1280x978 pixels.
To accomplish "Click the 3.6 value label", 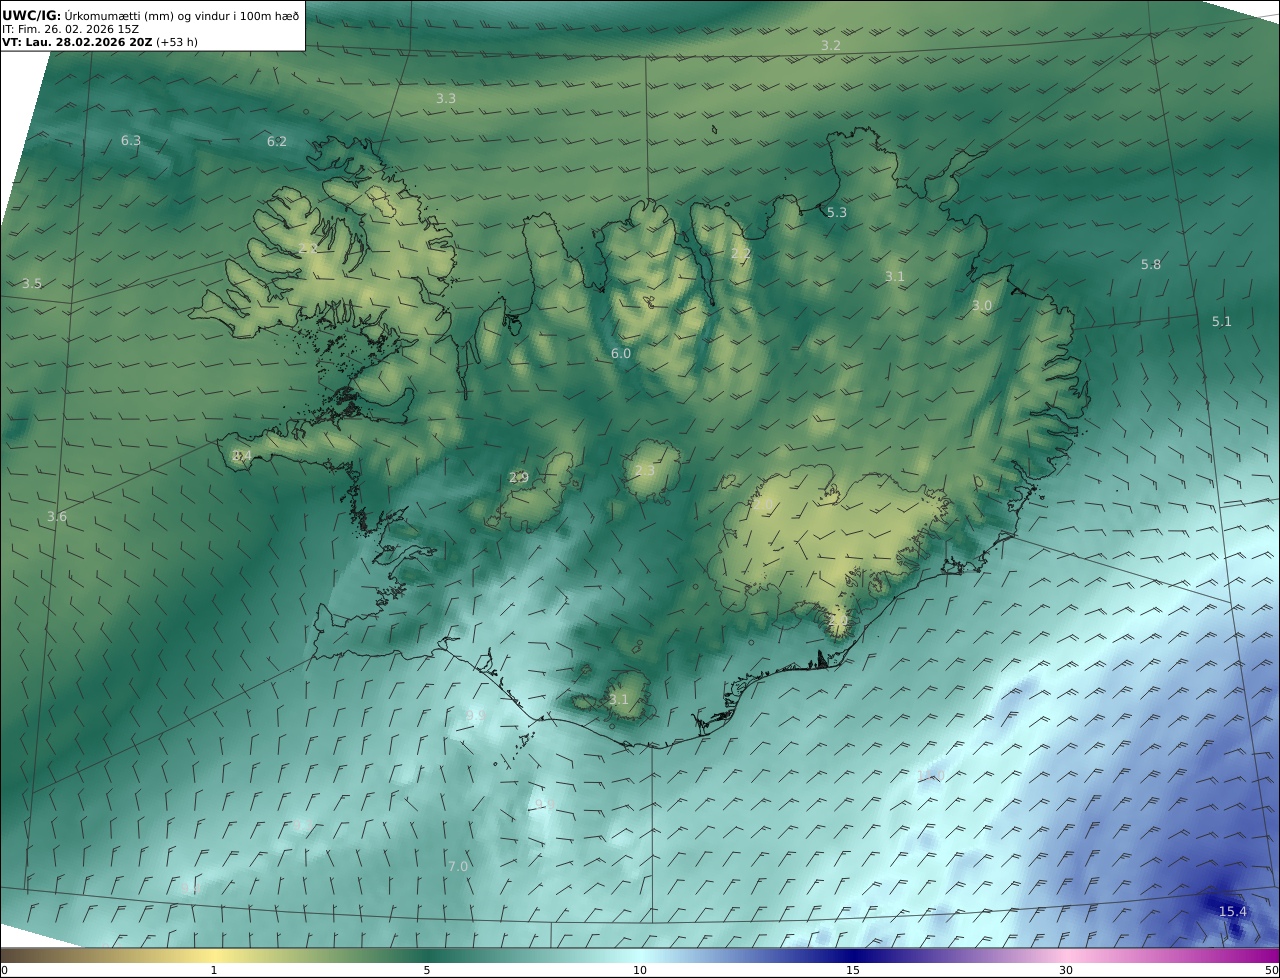I will click(57, 517).
